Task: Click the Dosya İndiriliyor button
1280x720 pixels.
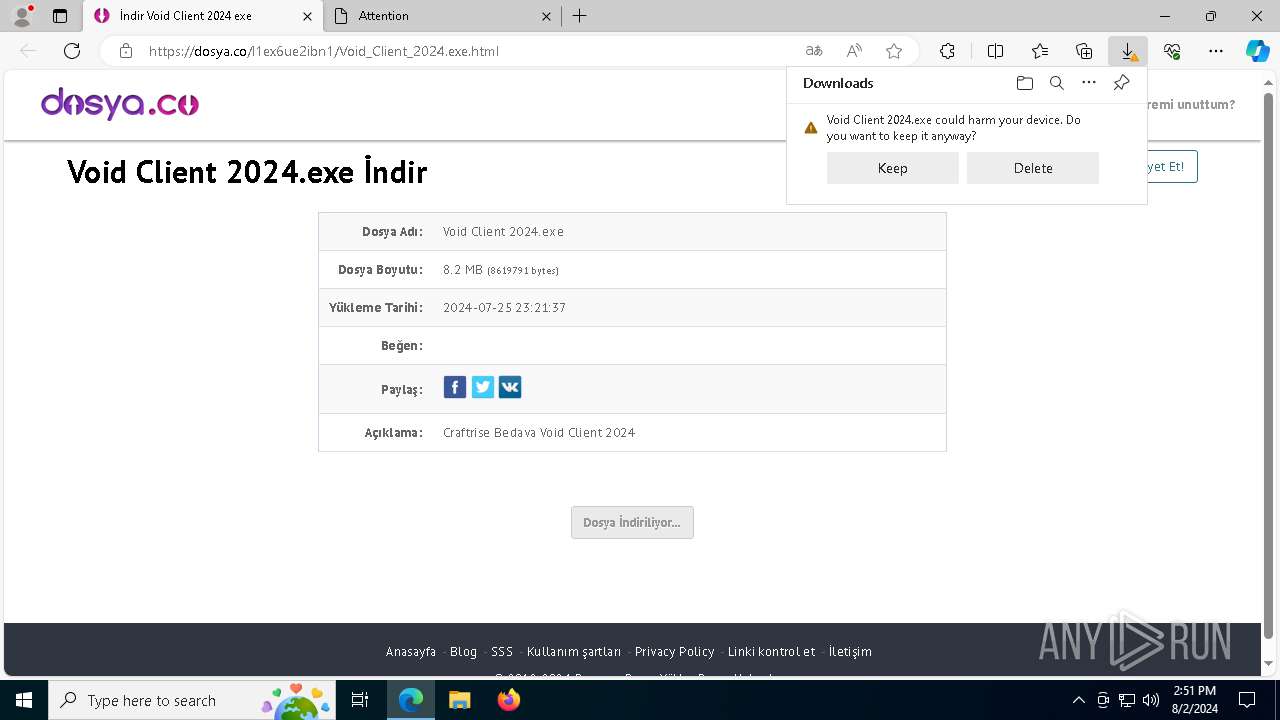Action: [x=632, y=522]
